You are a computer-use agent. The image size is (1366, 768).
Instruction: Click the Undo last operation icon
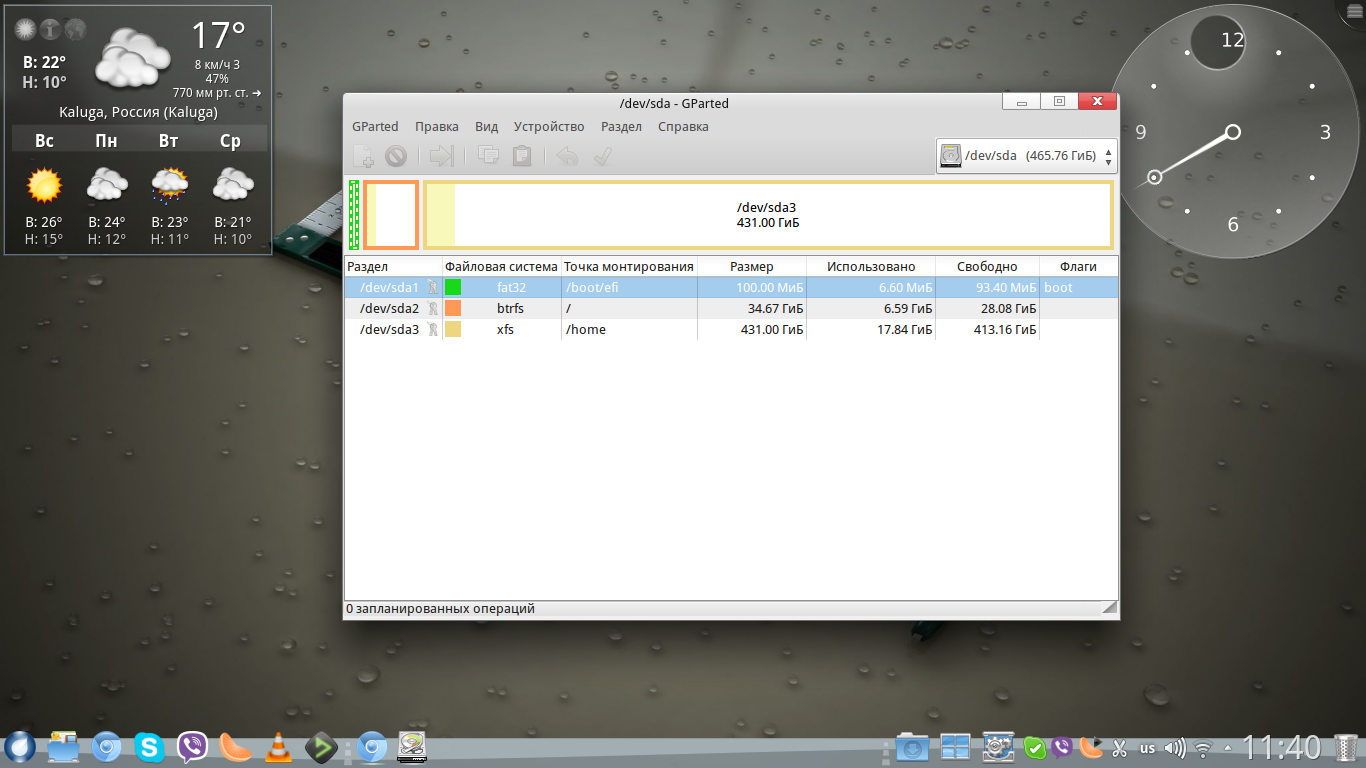click(567, 156)
